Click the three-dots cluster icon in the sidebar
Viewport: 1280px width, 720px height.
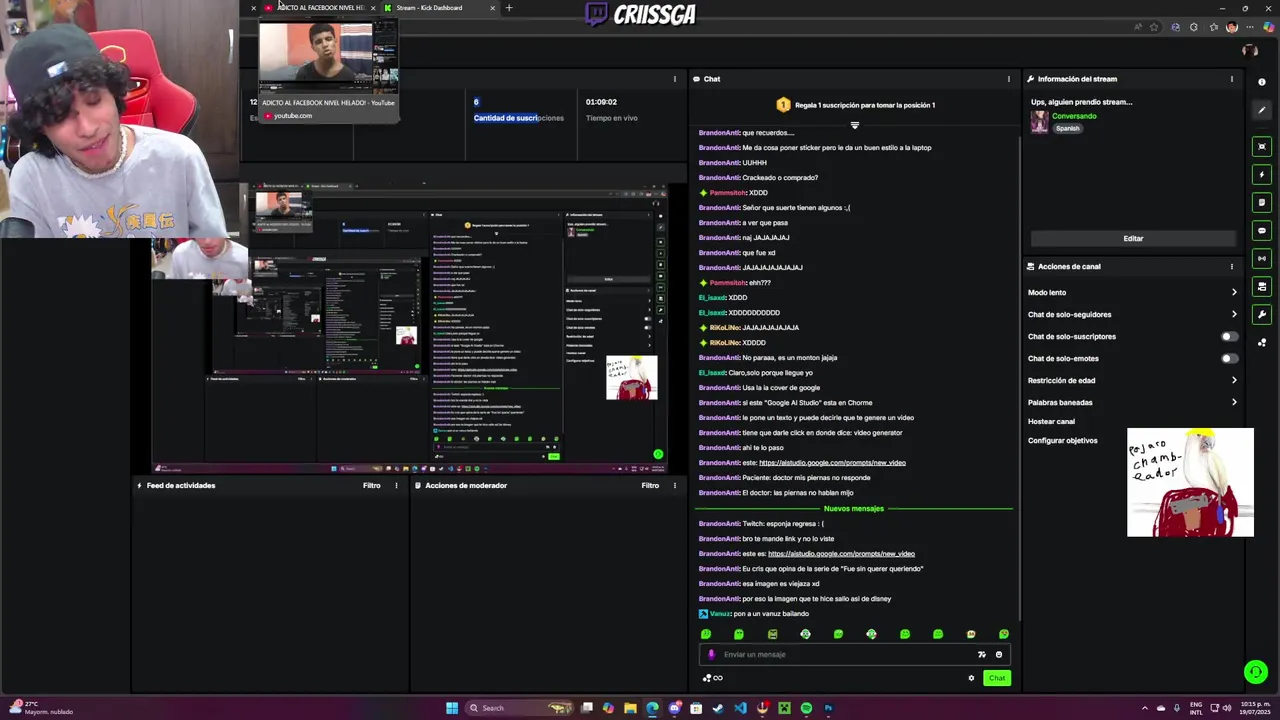(x=1262, y=342)
